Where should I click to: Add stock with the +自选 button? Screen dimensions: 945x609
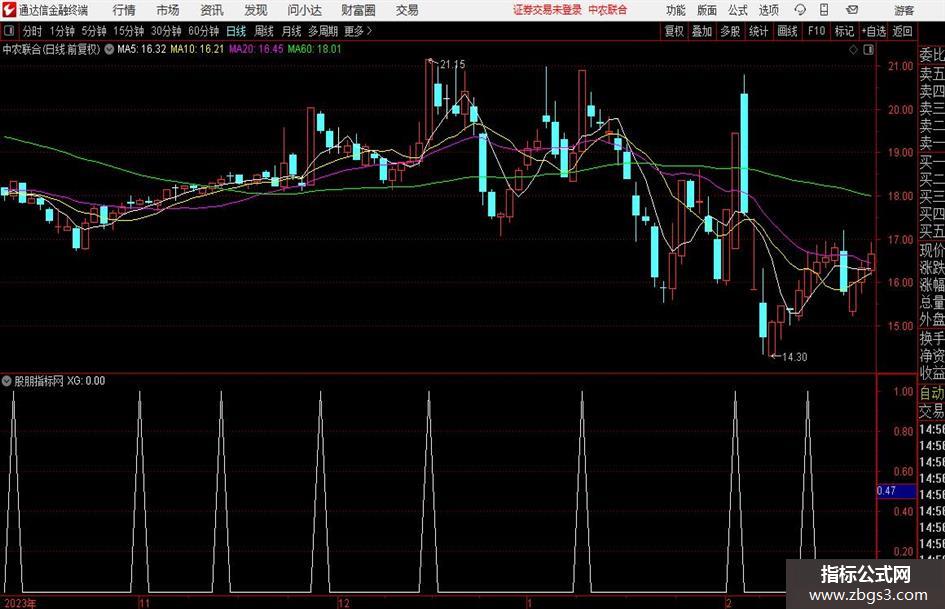point(873,31)
